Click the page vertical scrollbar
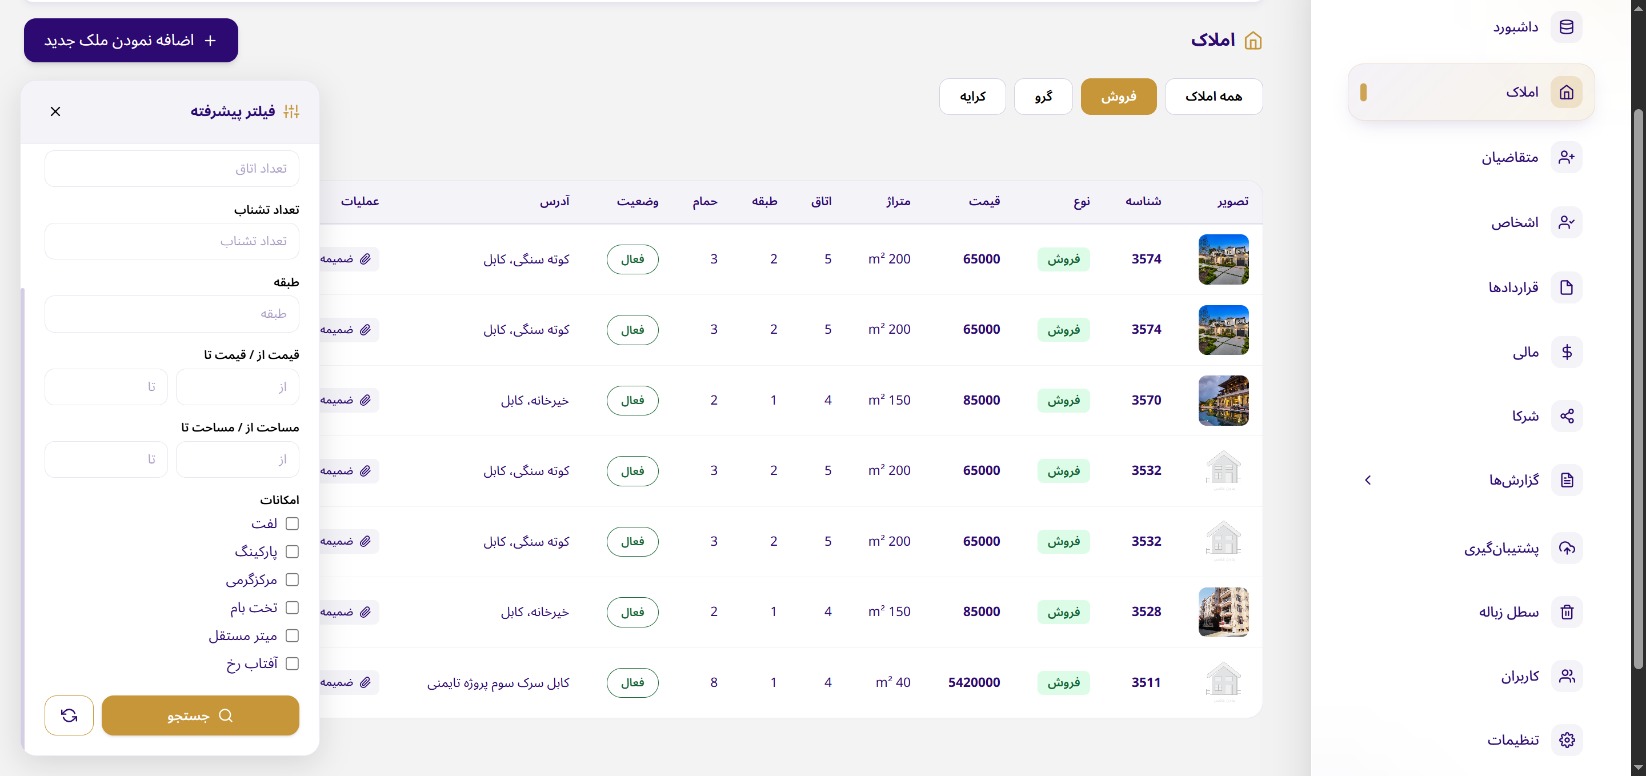Image resolution: width=1646 pixels, height=776 pixels. pos(1638,388)
